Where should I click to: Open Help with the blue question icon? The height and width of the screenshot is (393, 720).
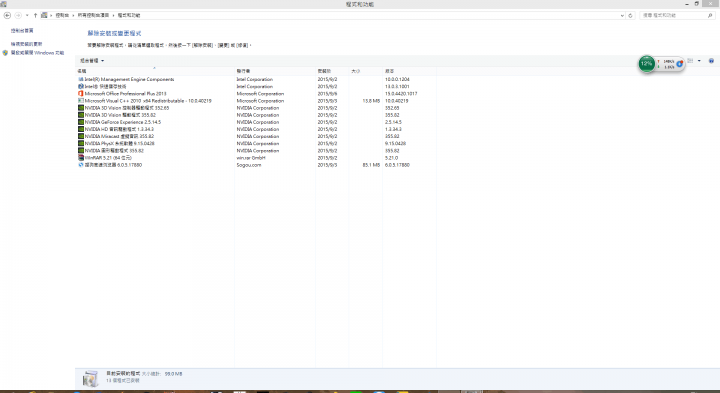click(x=711, y=61)
